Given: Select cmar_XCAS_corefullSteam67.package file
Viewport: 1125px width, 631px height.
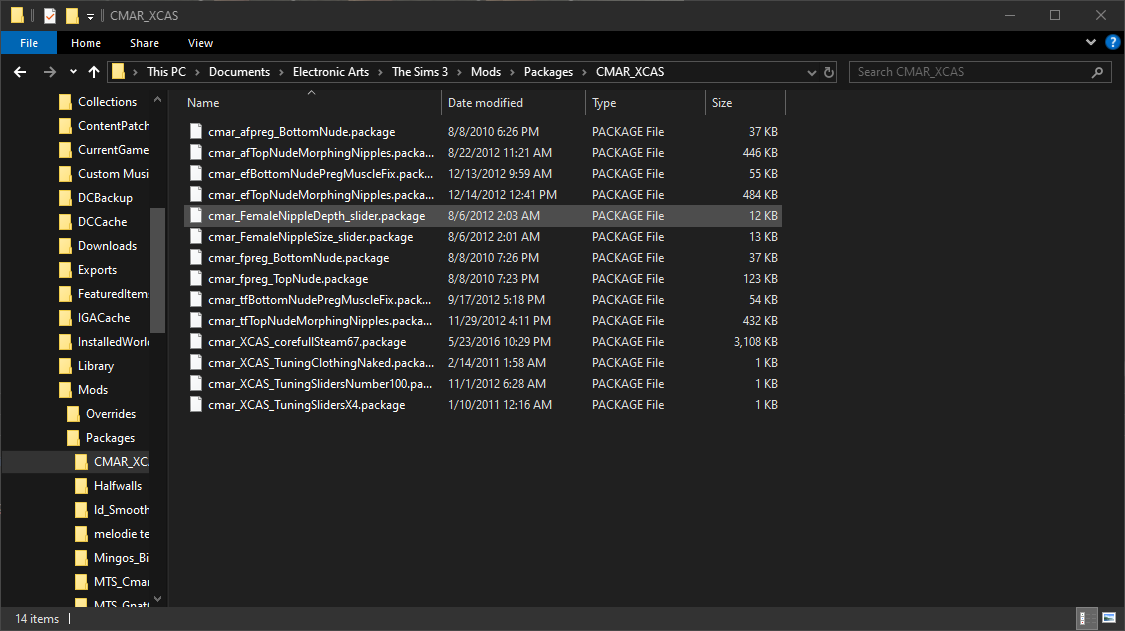Looking at the screenshot, I should 307,342.
